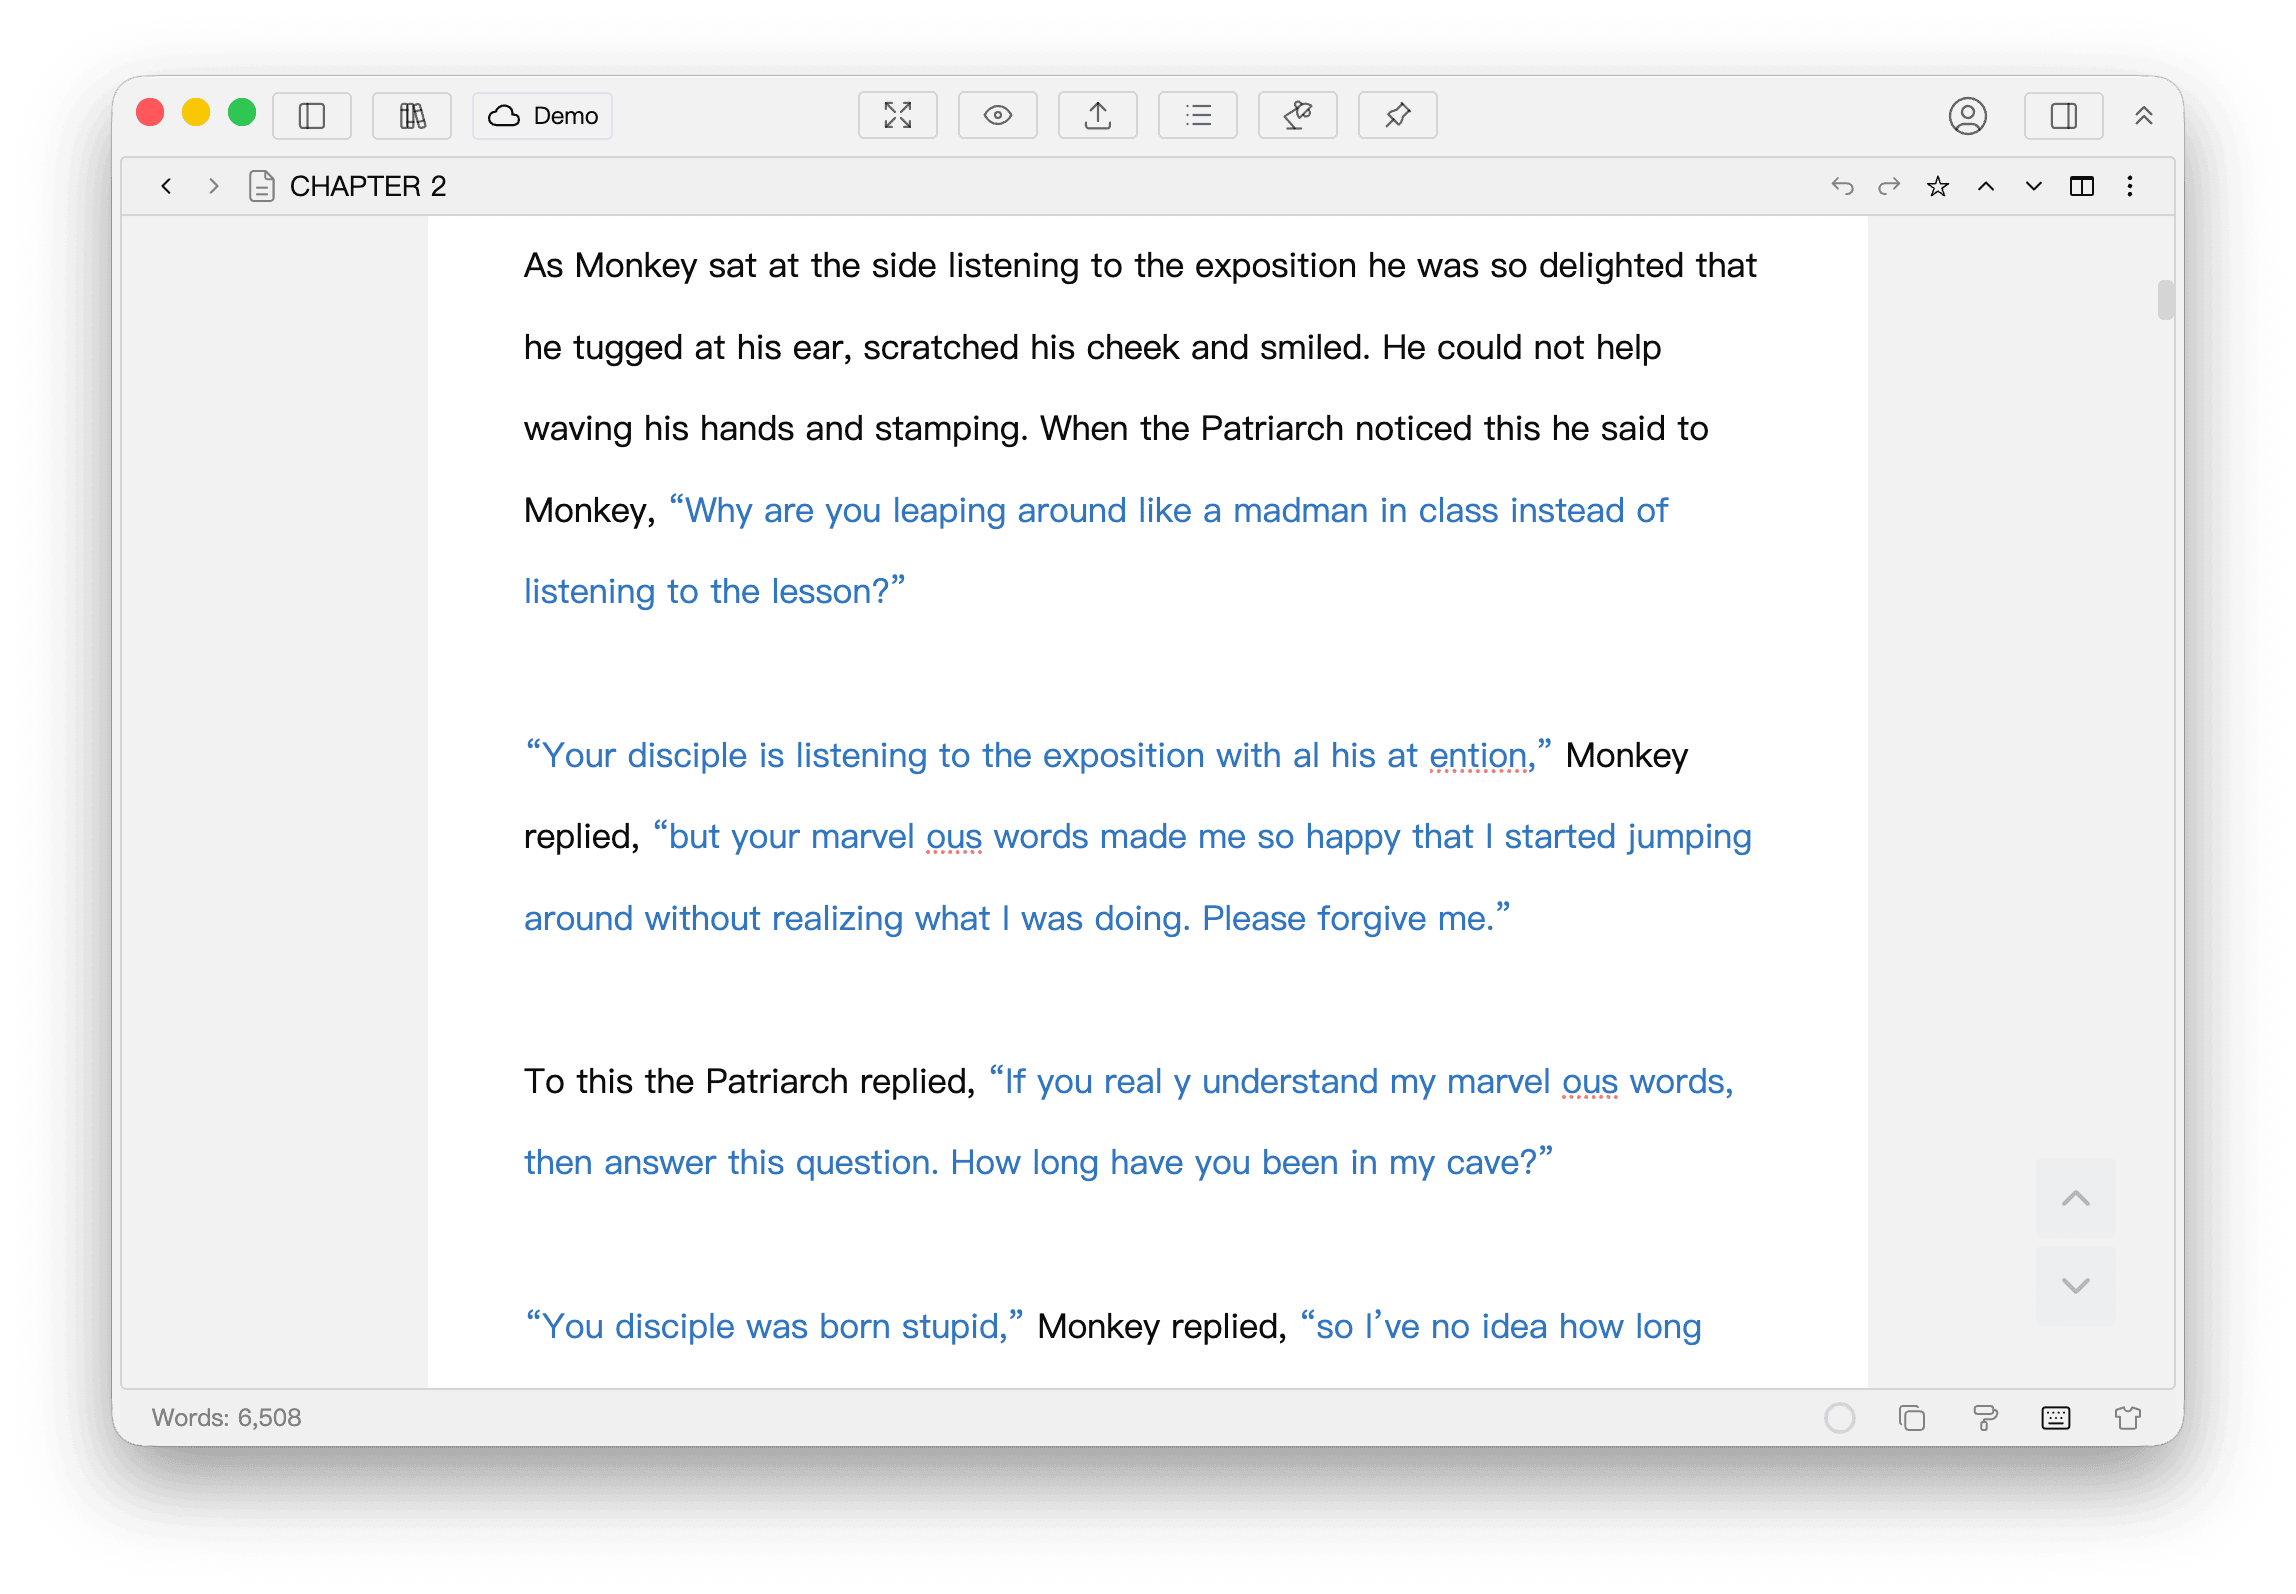Click the text "As Monkey sat at the side"
Screen dimensions: 2296x1594
point(730,266)
